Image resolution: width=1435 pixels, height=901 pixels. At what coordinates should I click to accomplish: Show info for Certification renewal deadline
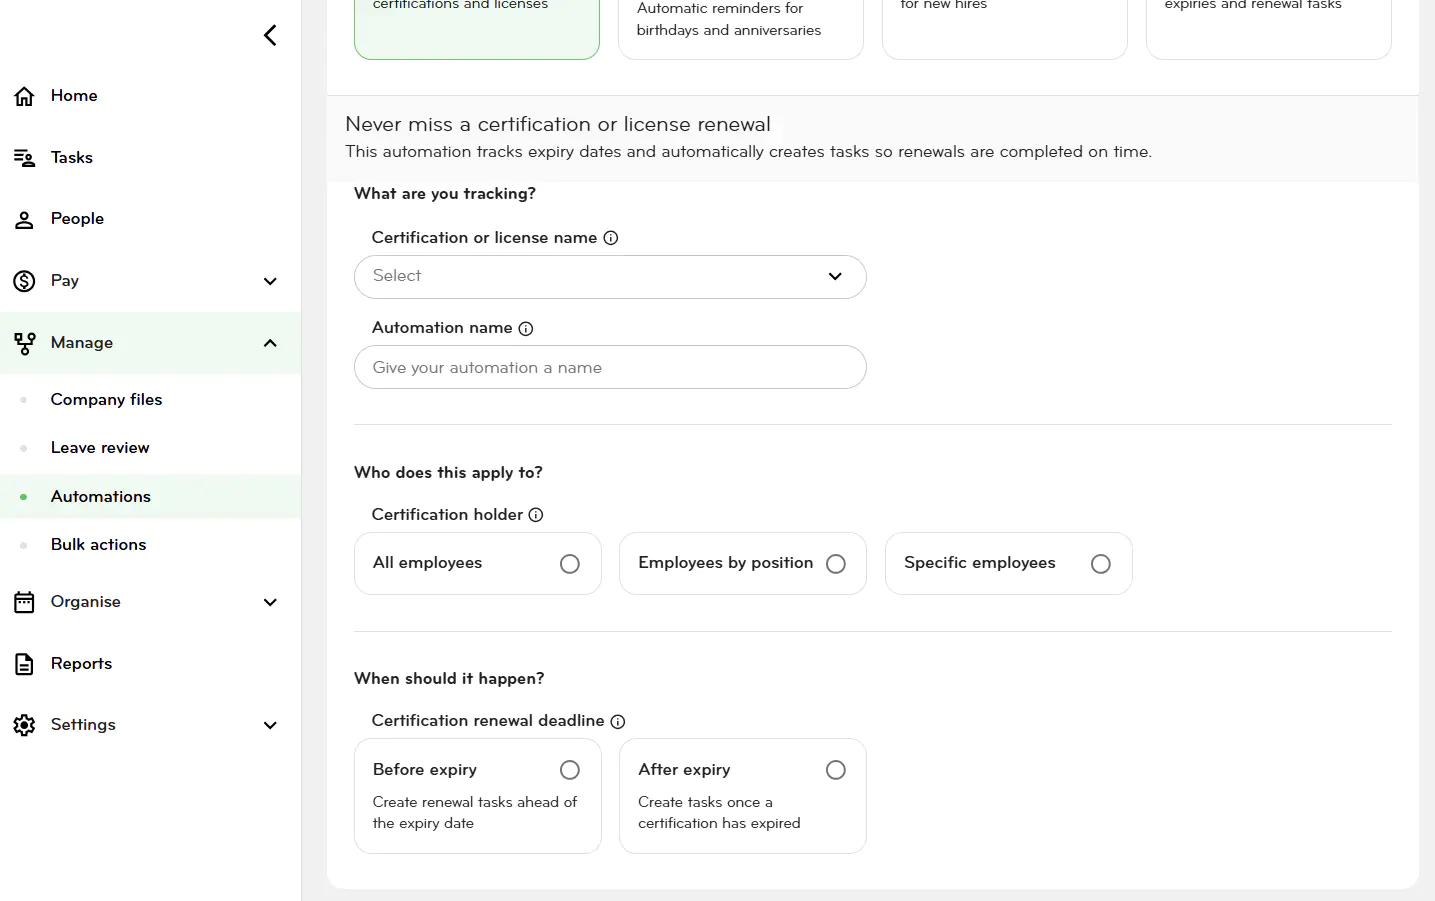point(618,721)
